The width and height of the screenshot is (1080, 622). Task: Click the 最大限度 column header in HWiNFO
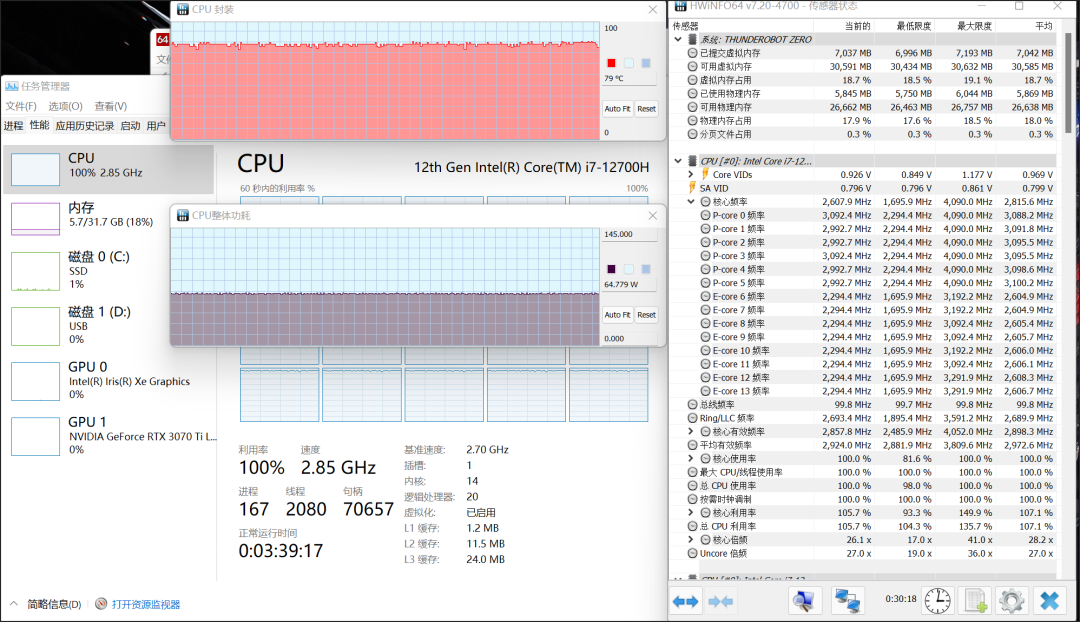(974, 25)
